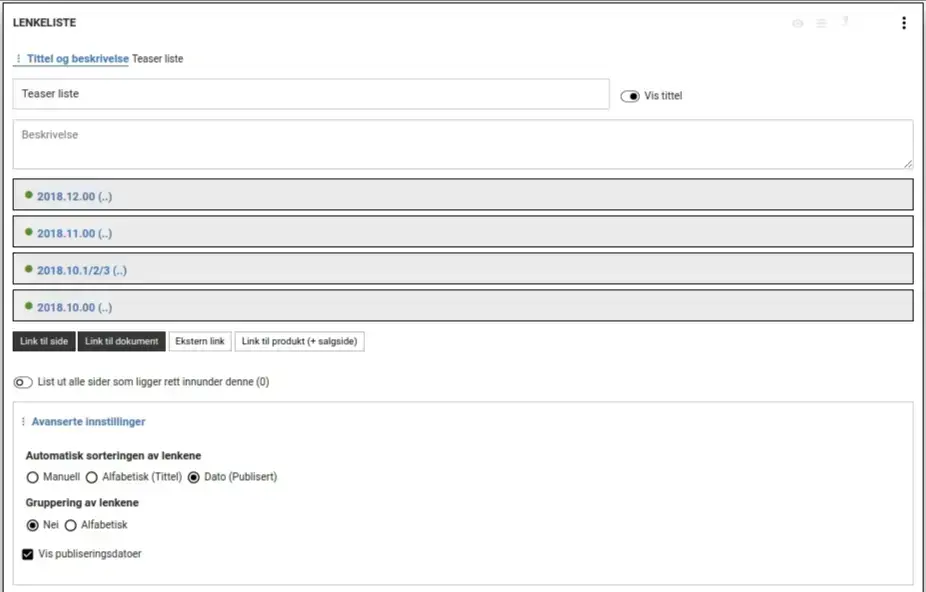Select Manuell sorting radio button

32,477
